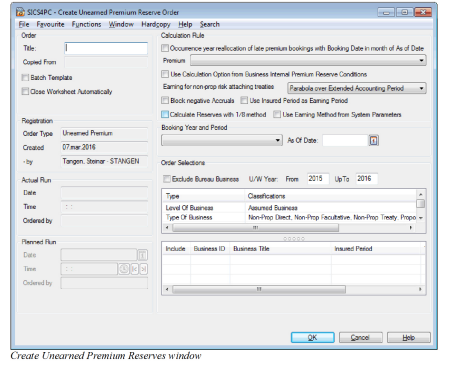
Task: Open the Planned Run Date calendar picker
Action: [x=143, y=255]
